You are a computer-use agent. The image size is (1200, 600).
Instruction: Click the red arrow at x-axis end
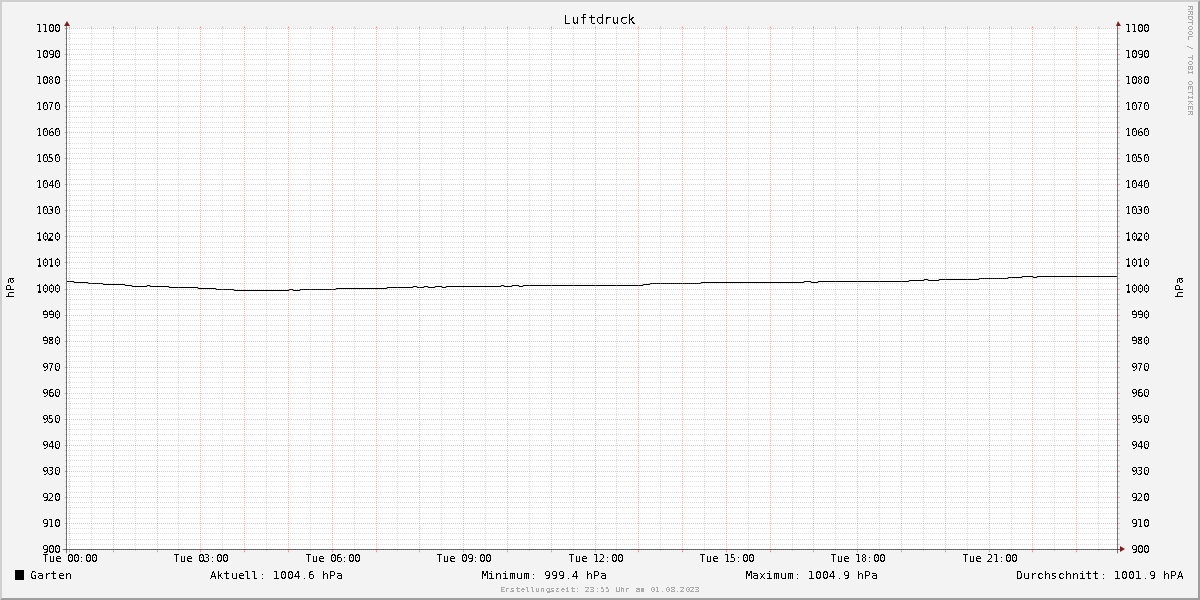(1122, 548)
